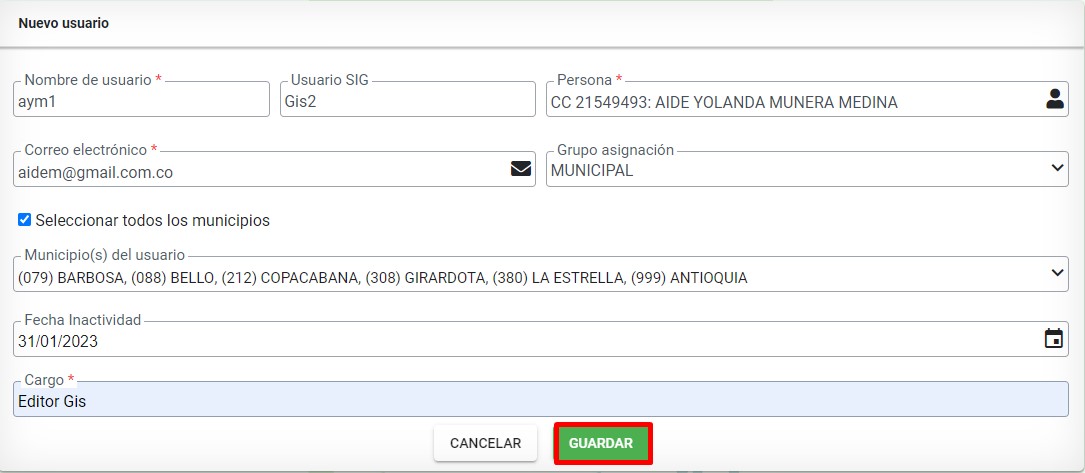
Task: Click the date text 31/01/2023
Action: (58, 341)
